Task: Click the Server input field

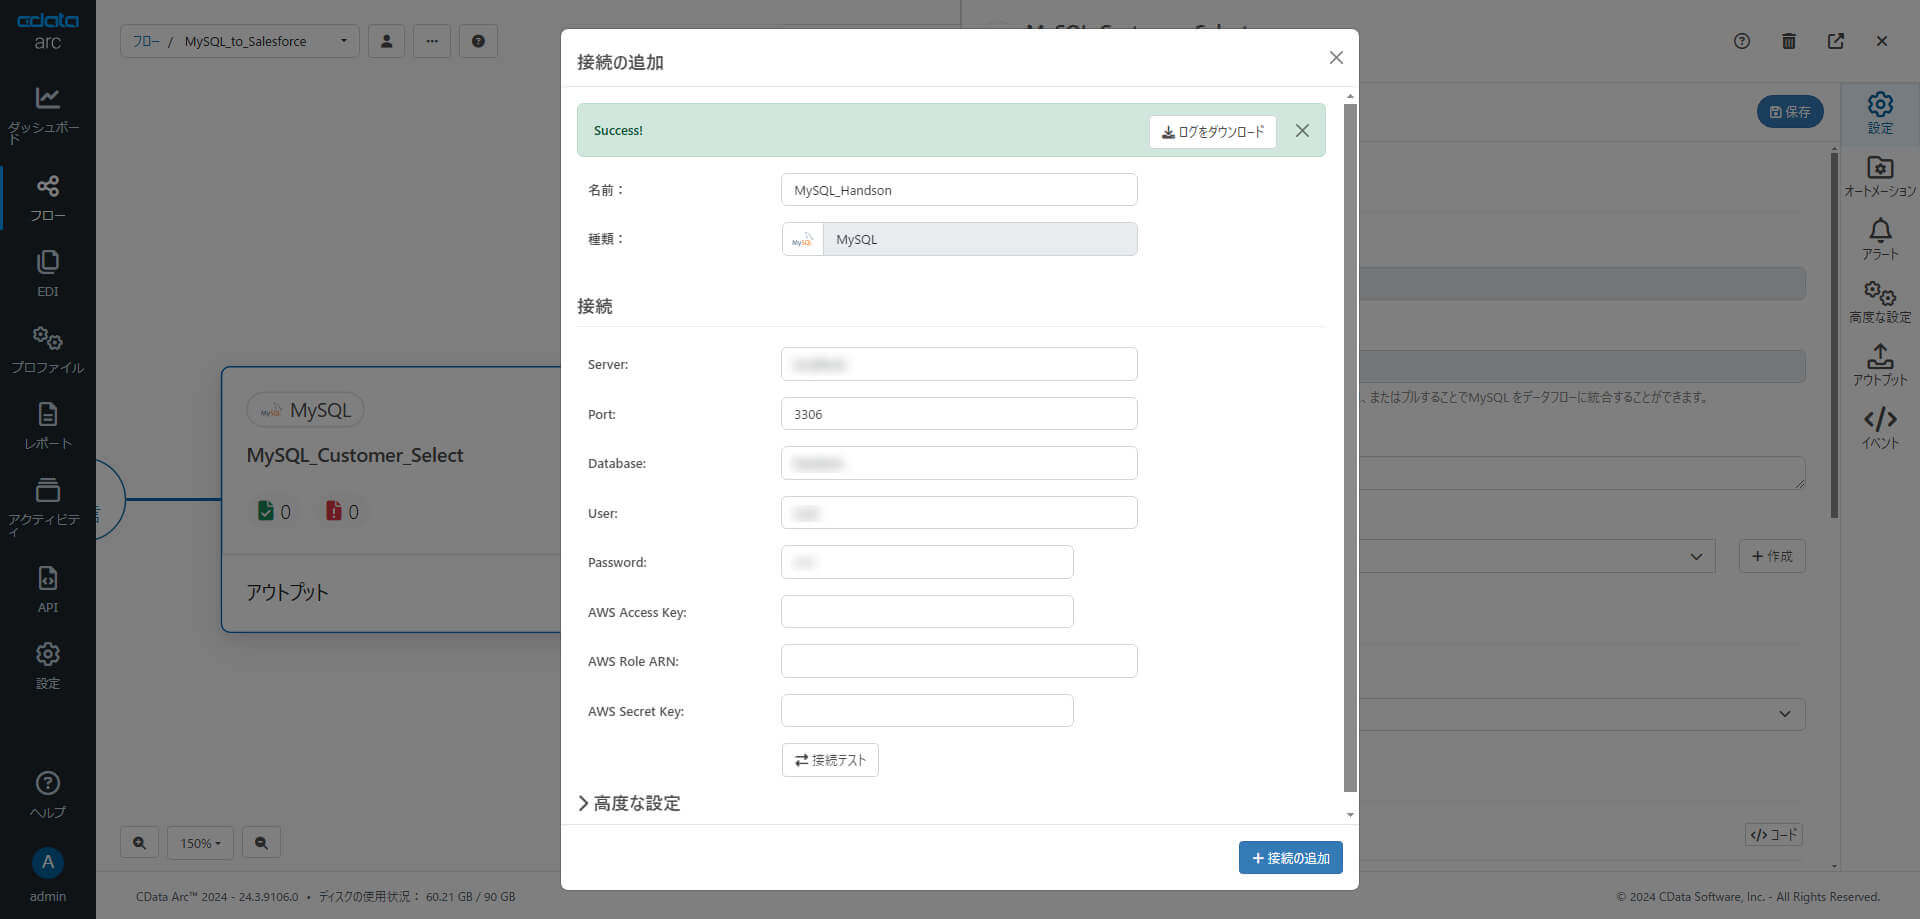Action: tap(959, 364)
